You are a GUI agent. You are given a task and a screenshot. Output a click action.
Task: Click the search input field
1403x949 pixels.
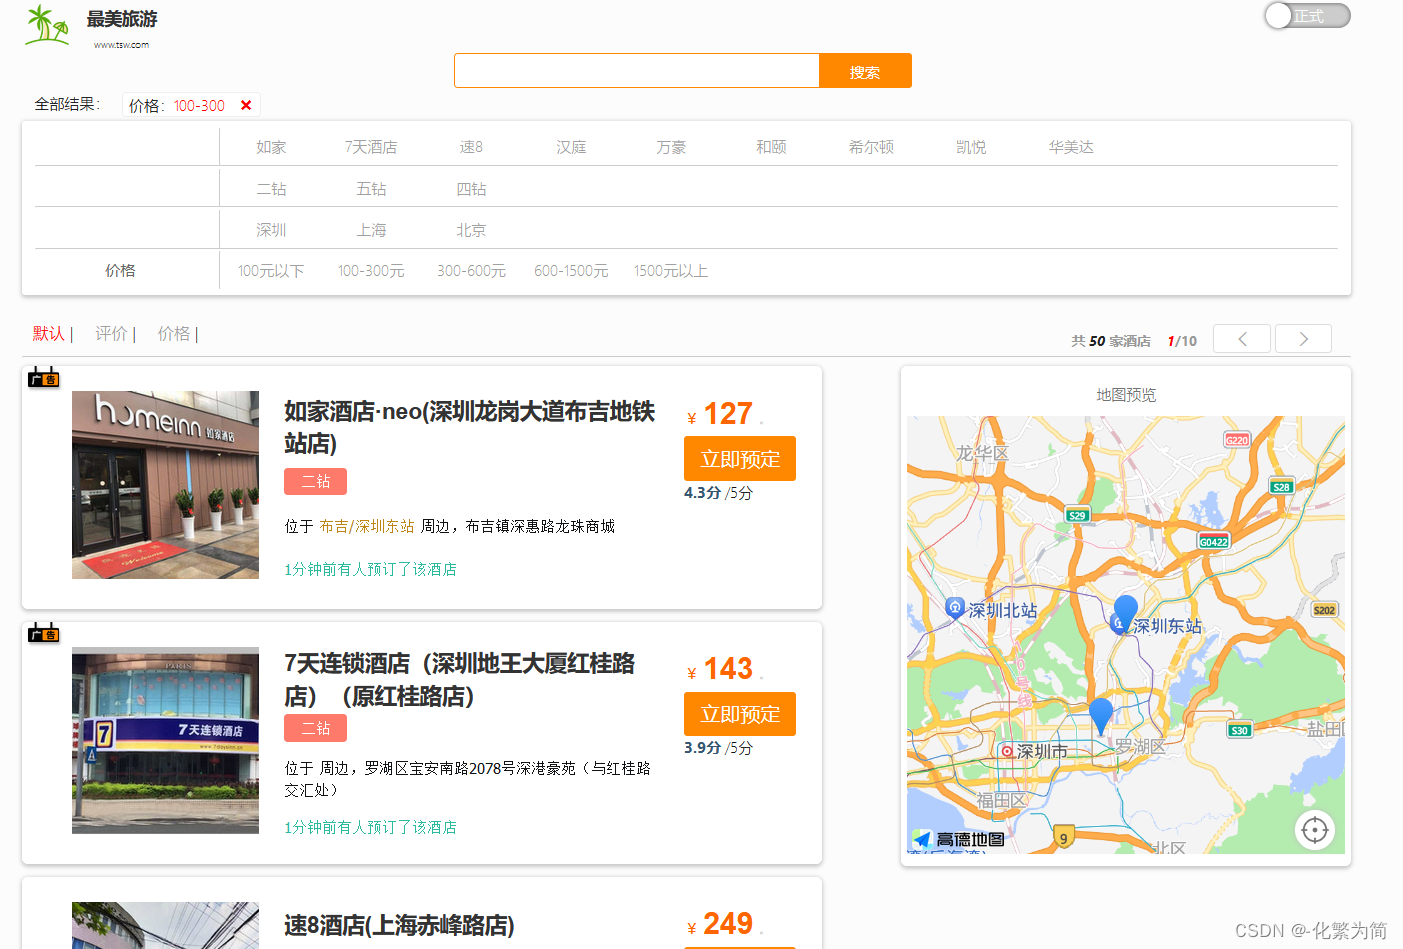(637, 71)
